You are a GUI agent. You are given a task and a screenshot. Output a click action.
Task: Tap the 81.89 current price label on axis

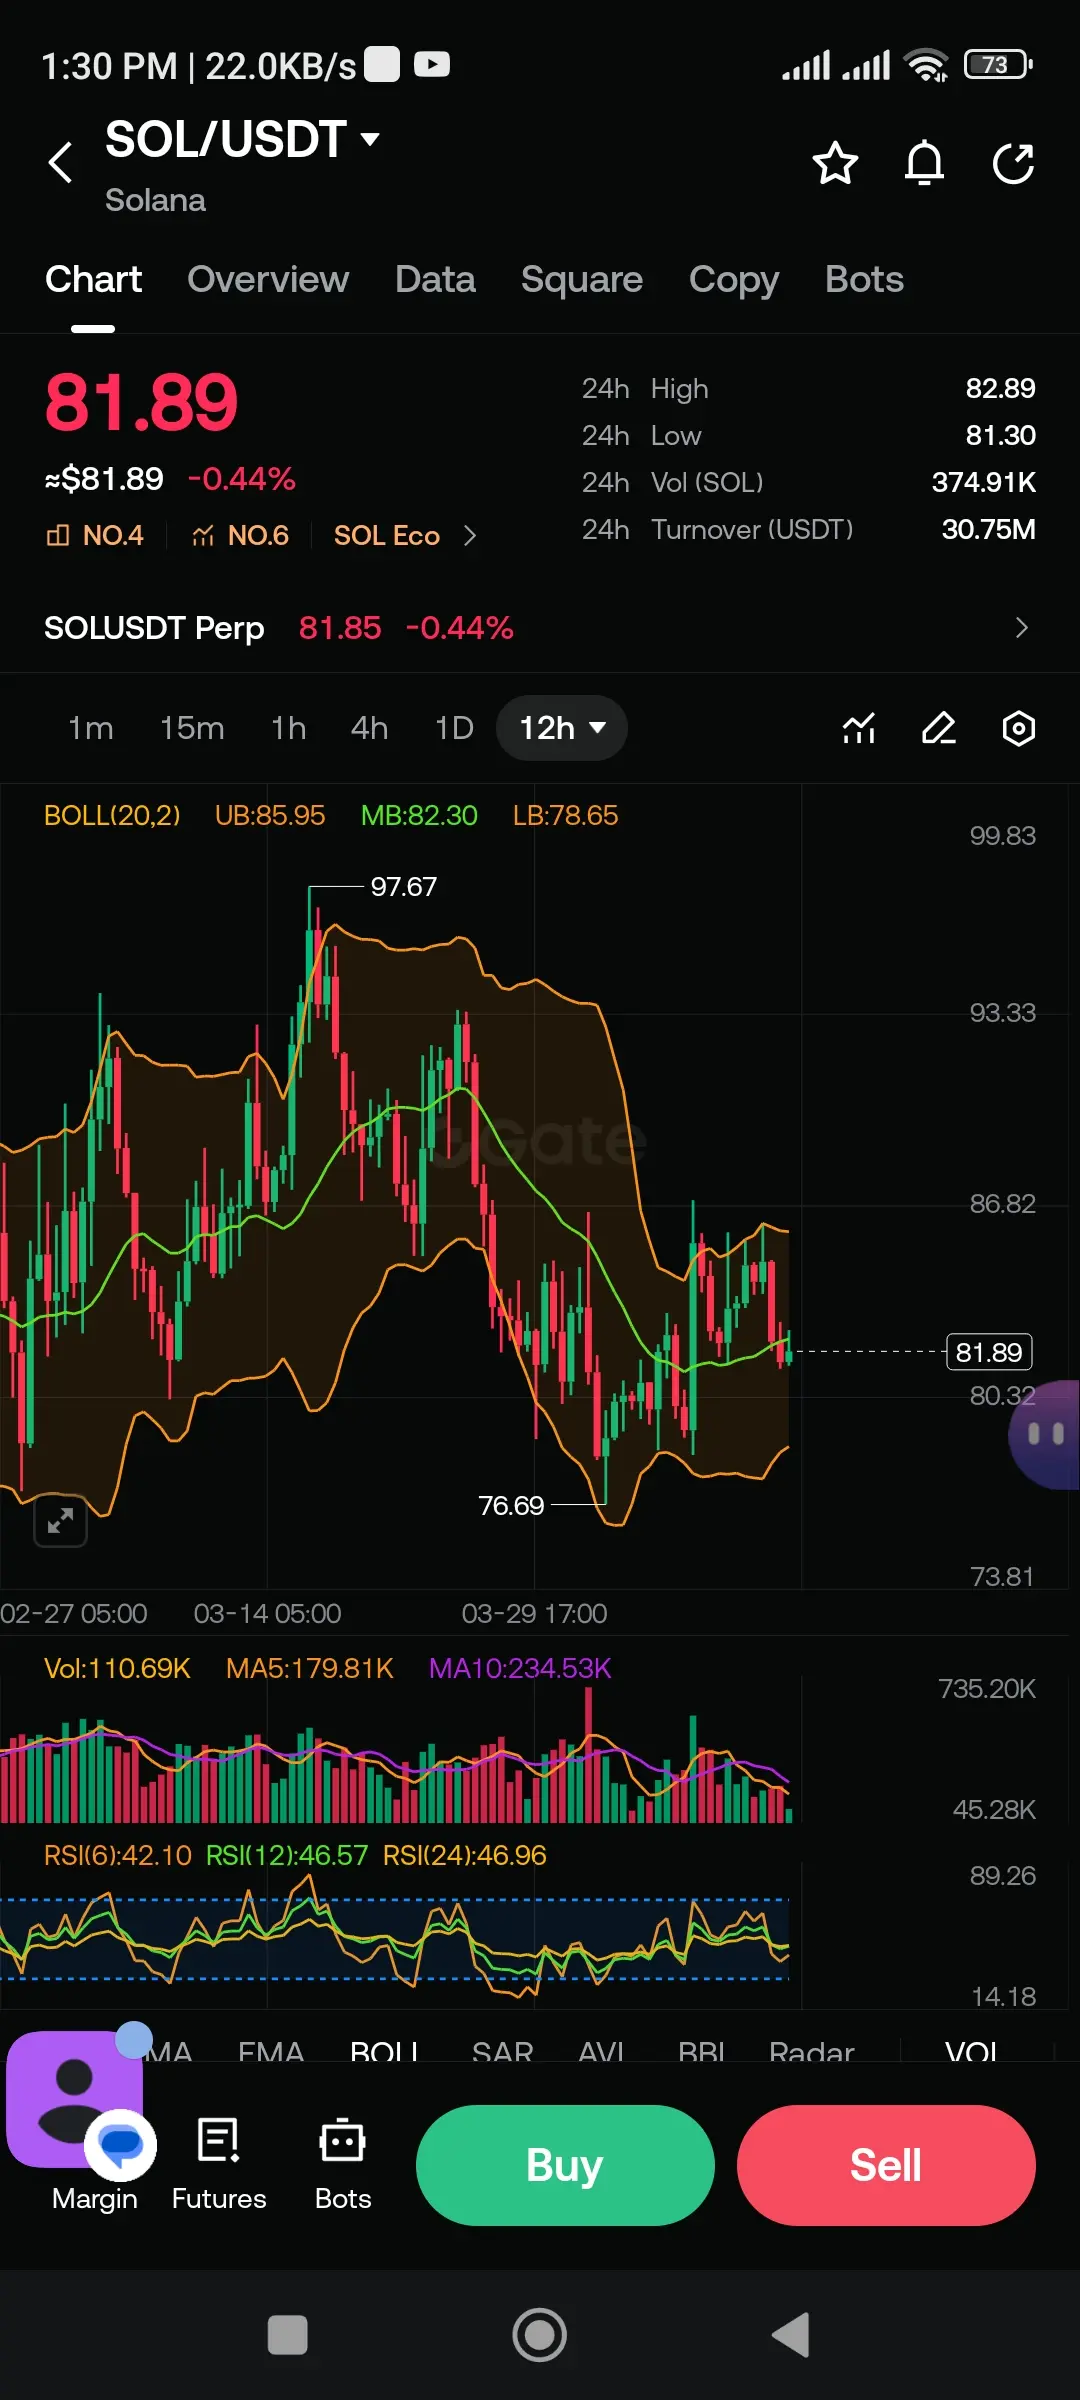[989, 1352]
